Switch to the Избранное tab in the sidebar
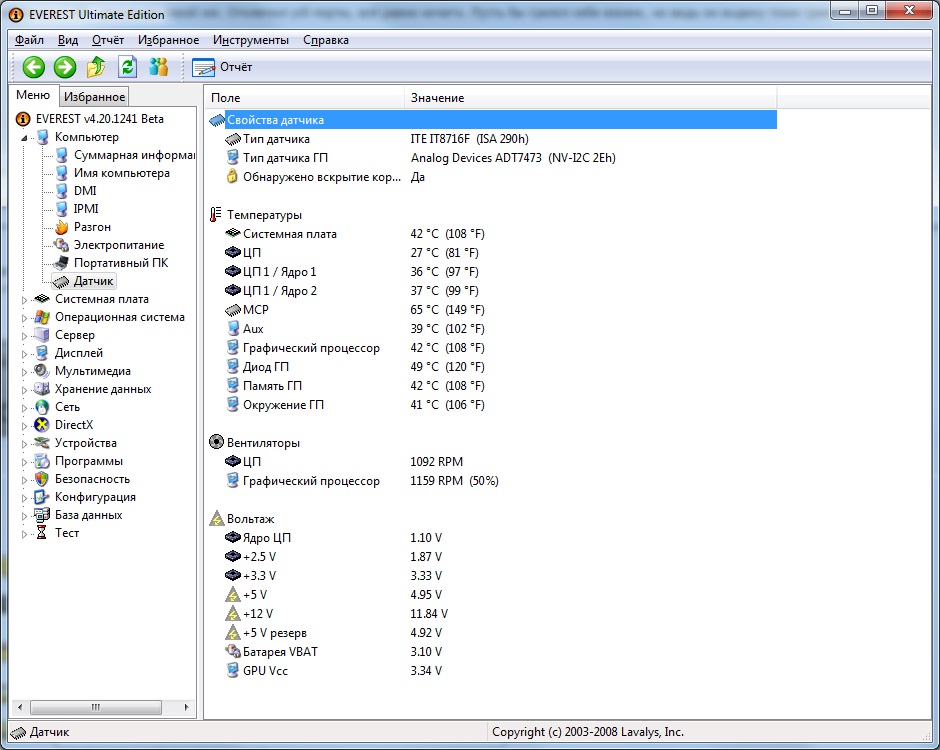The image size is (940, 750). pyautogui.click(x=94, y=97)
